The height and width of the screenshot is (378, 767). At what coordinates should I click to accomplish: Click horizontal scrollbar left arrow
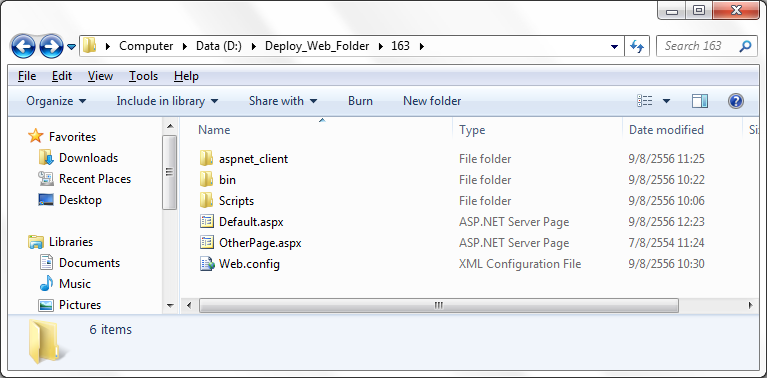pos(189,306)
